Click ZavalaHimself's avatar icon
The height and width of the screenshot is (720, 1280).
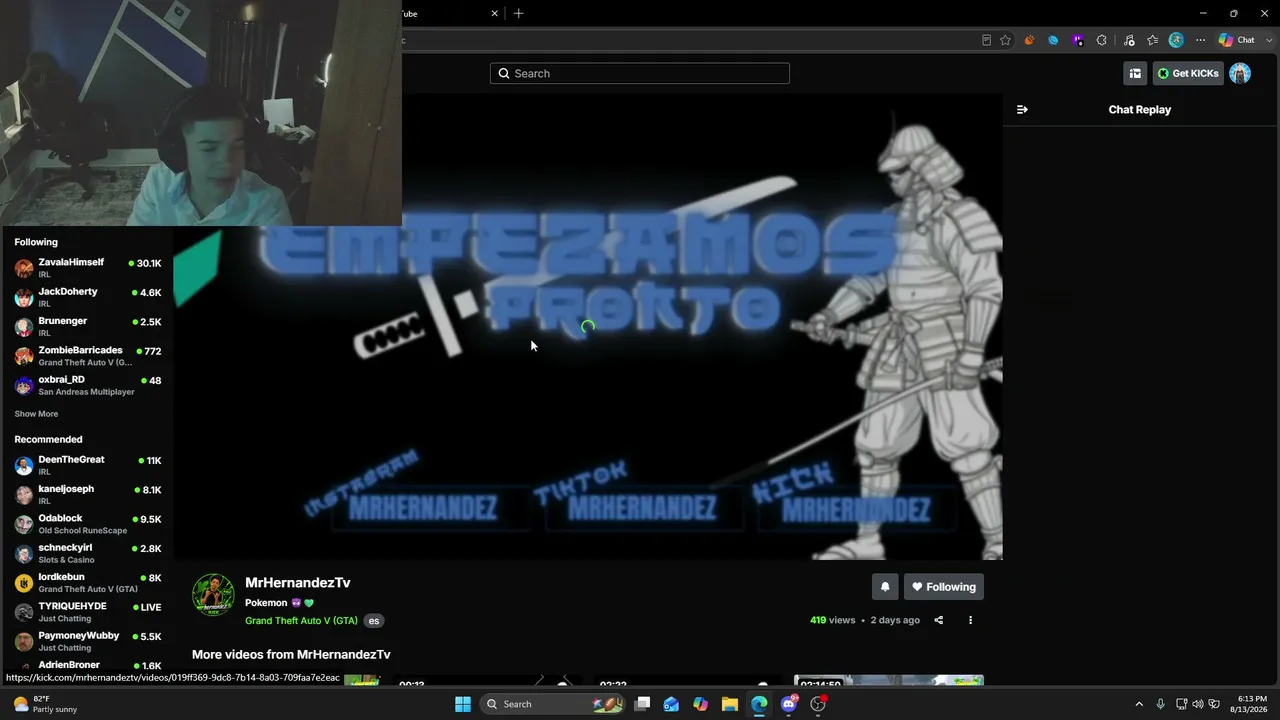24,268
